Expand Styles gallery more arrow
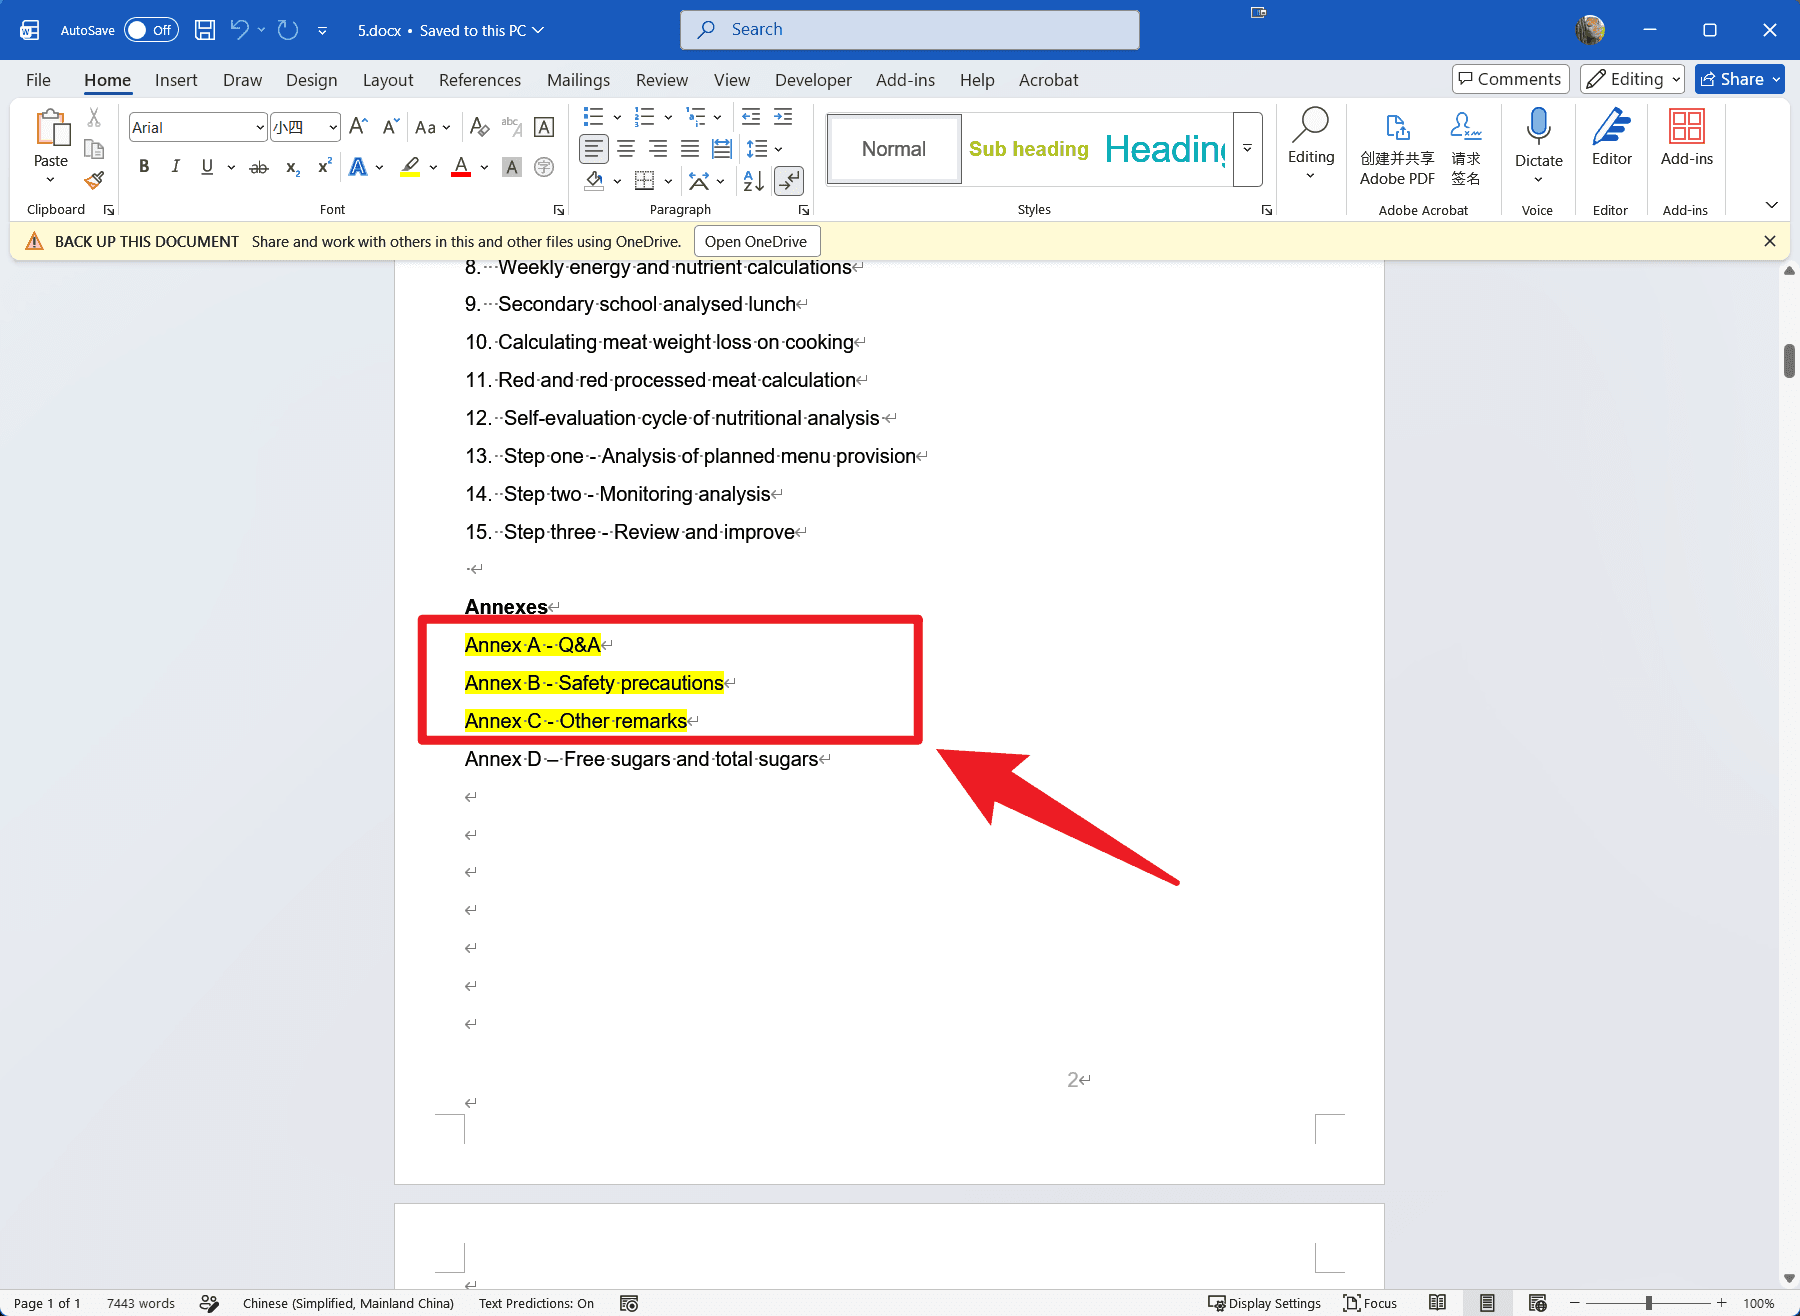 [1247, 149]
